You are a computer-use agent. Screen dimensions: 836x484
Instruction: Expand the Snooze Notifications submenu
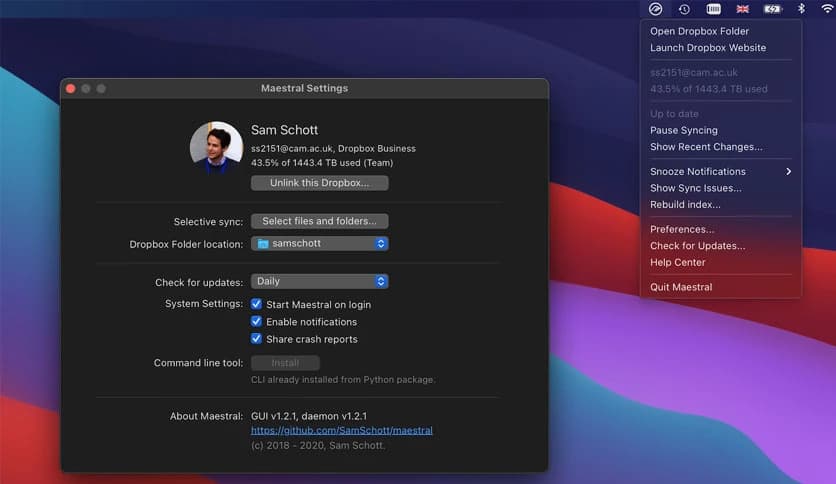[x=719, y=172]
